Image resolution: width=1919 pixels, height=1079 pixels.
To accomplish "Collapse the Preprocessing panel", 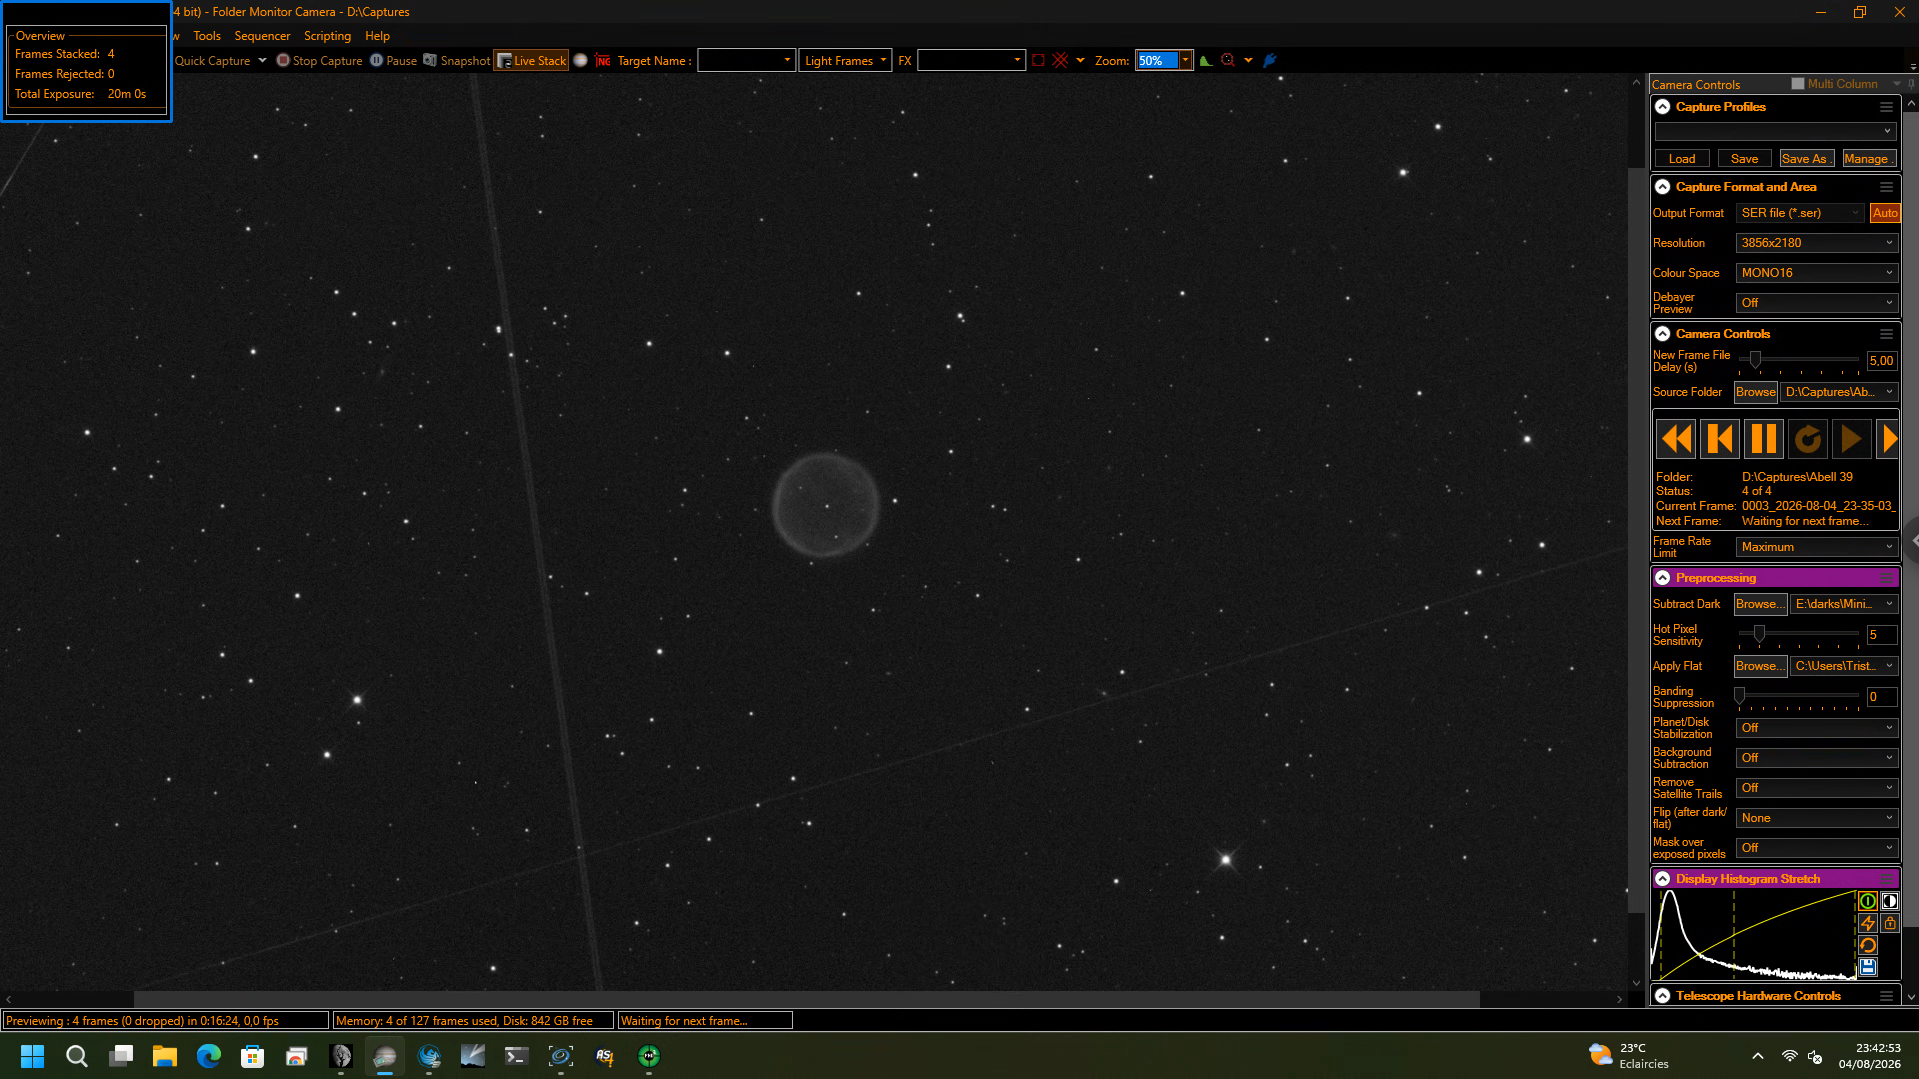I will pyautogui.click(x=1663, y=578).
